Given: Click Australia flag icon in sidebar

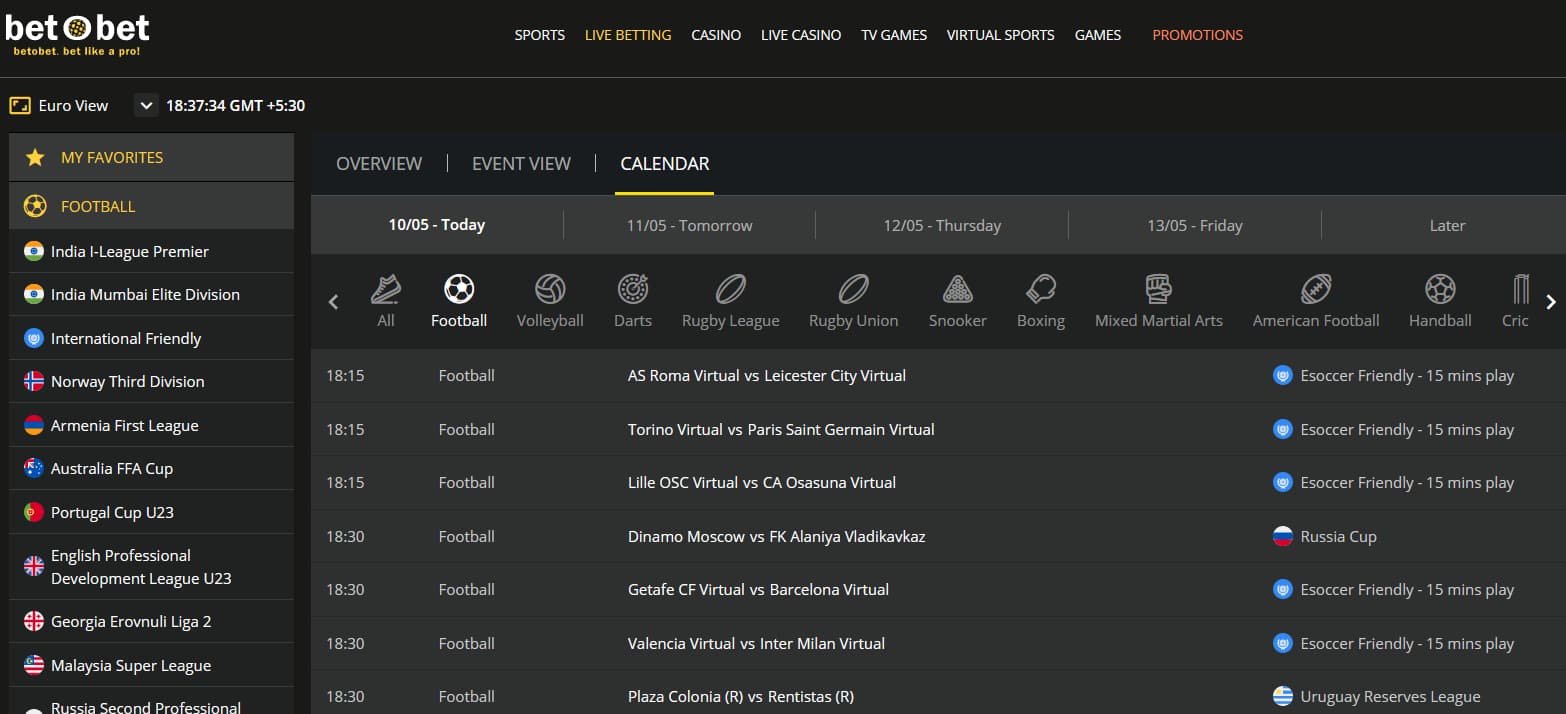Looking at the screenshot, I should (x=34, y=468).
